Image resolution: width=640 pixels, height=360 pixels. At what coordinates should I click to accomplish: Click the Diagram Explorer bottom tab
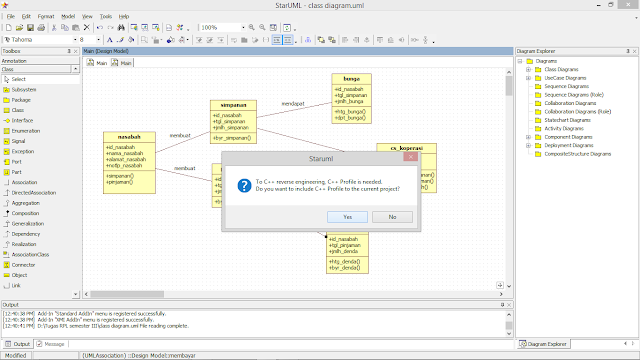[543, 344]
